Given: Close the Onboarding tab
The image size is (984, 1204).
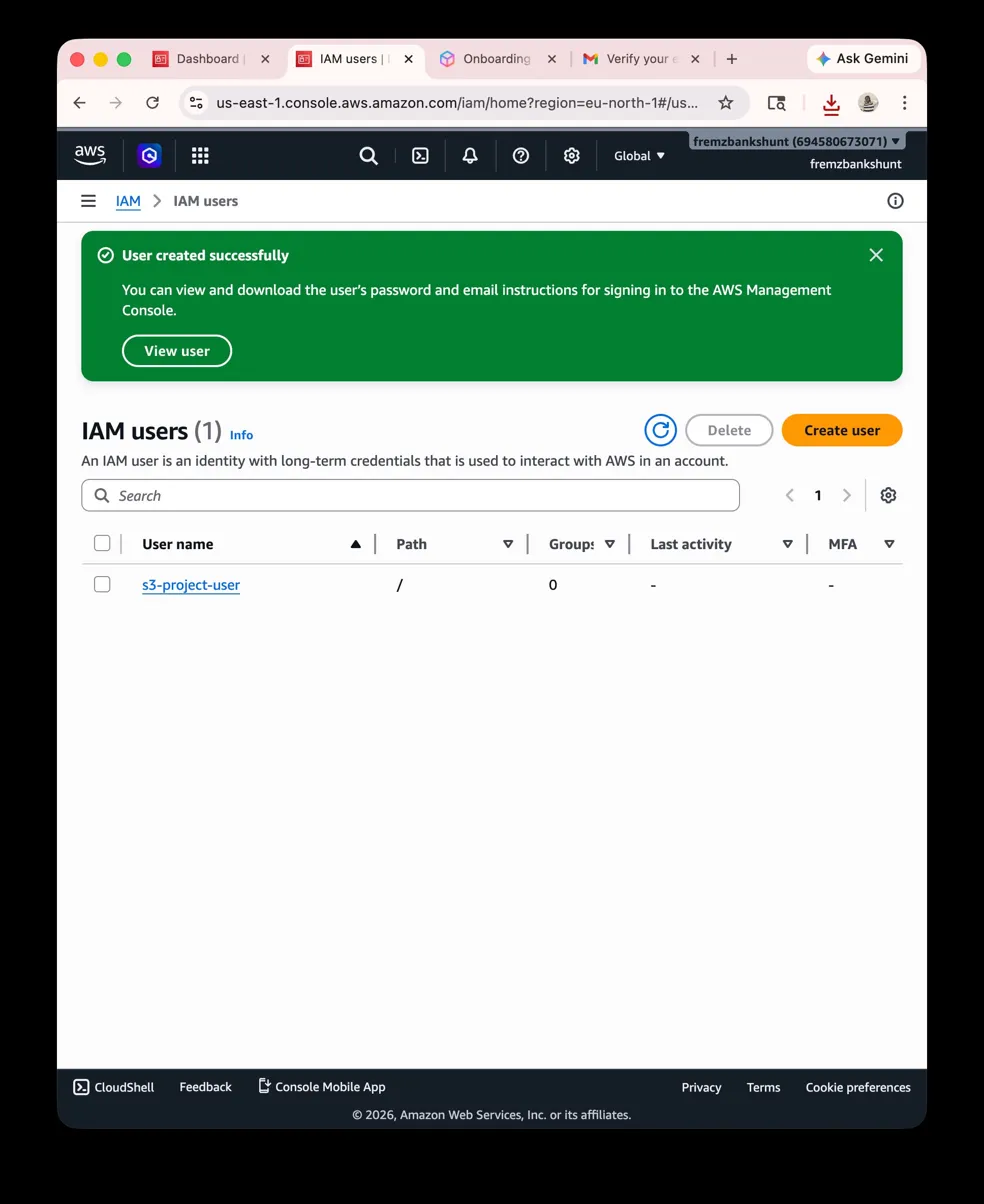Looking at the screenshot, I should point(552,59).
